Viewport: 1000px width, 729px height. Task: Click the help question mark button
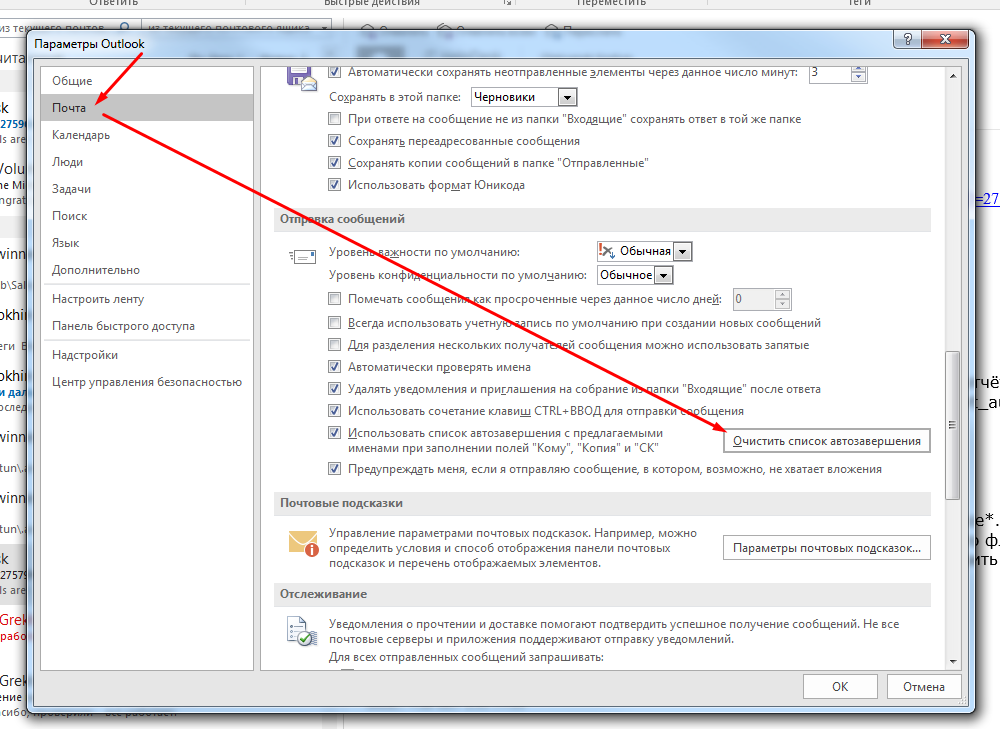[909, 40]
